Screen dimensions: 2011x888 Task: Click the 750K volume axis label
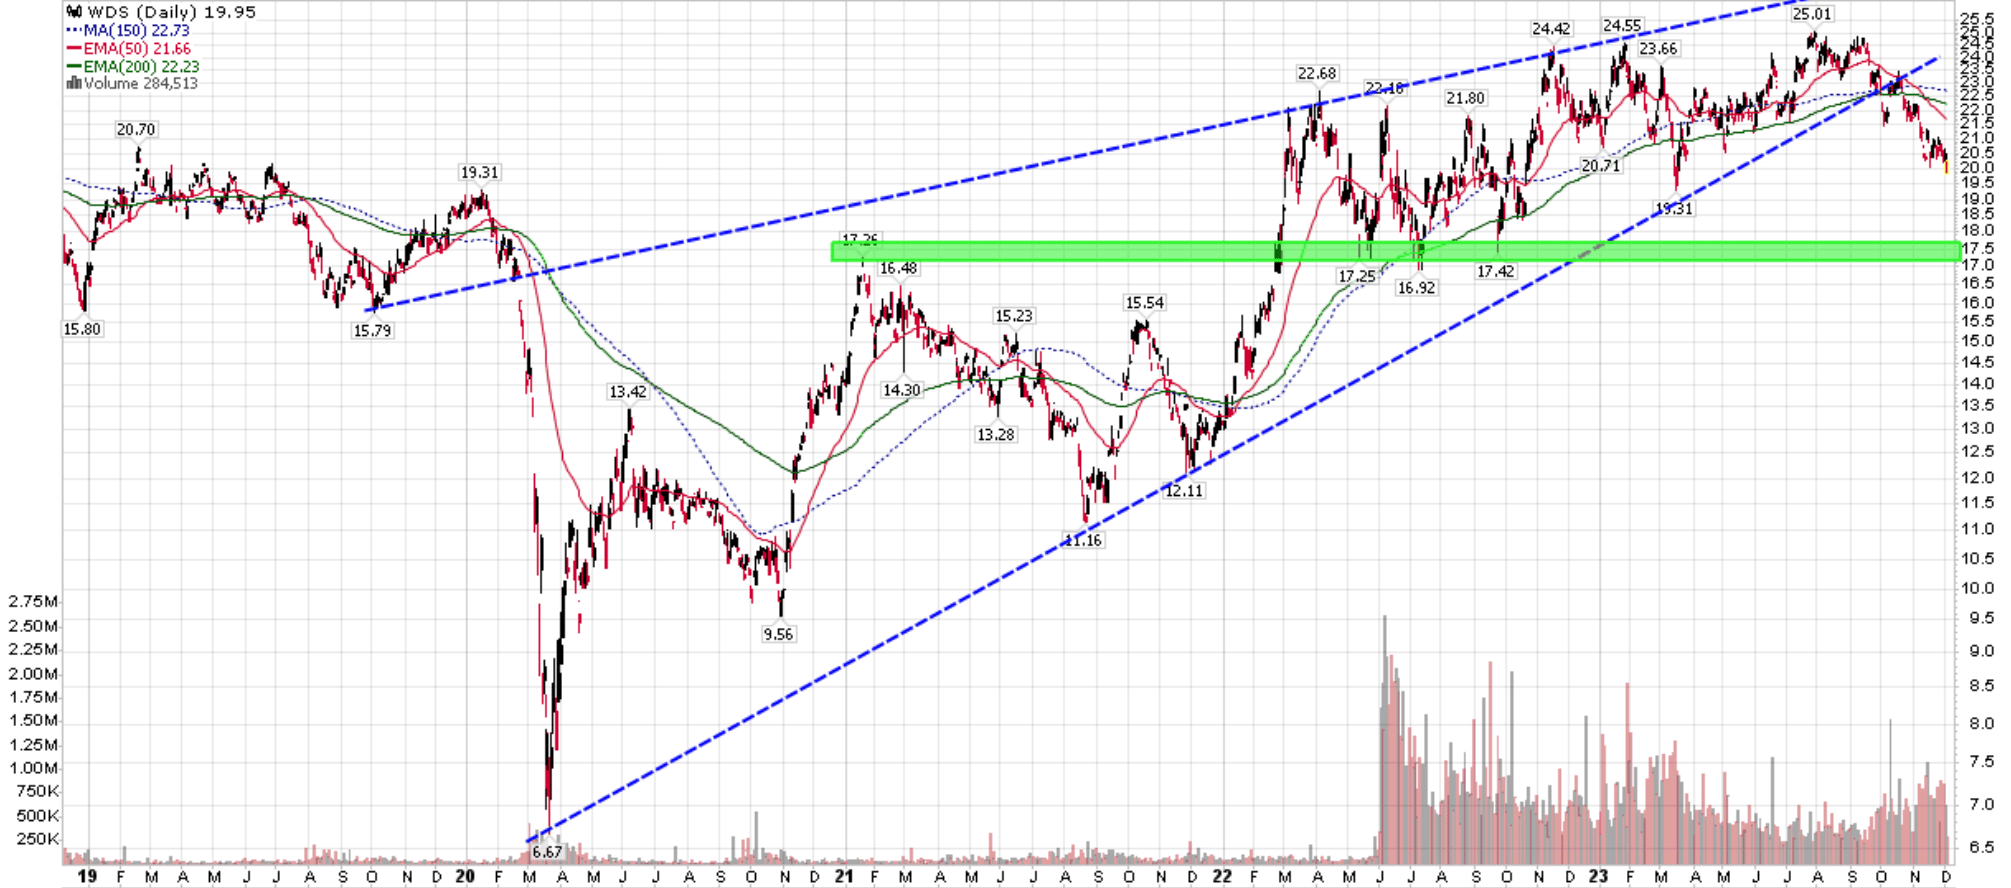(38, 792)
